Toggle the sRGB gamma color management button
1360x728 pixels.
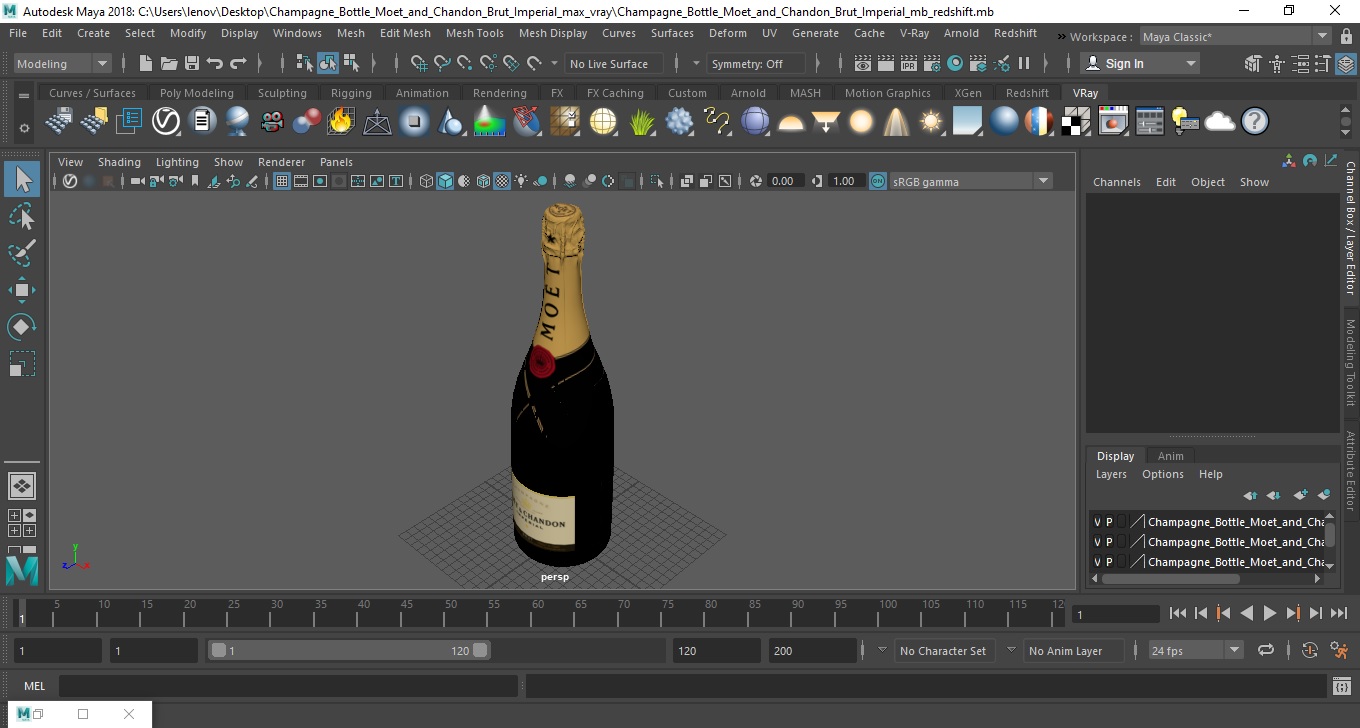[877, 181]
